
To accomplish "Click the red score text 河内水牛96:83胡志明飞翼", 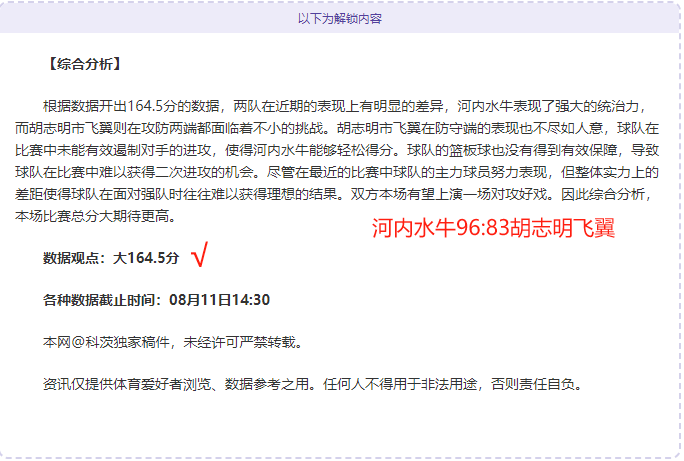I will tap(493, 228).
